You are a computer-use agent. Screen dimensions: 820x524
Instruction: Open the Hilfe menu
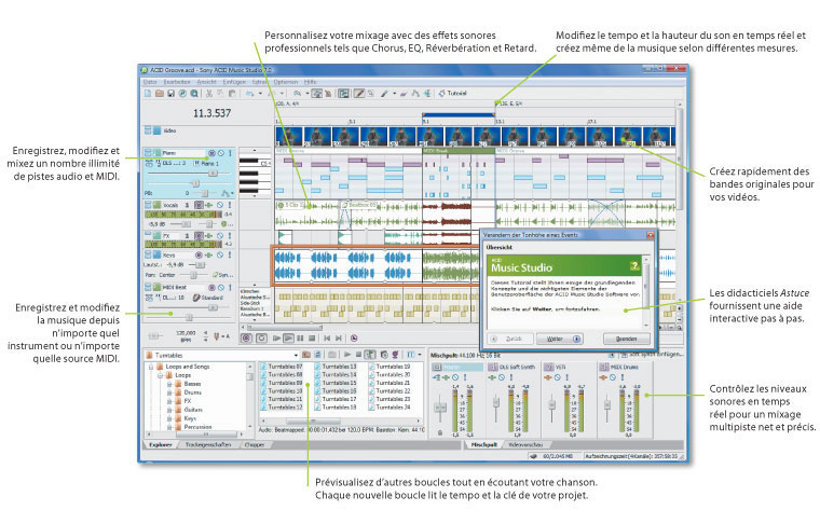[x=310, y=82]
